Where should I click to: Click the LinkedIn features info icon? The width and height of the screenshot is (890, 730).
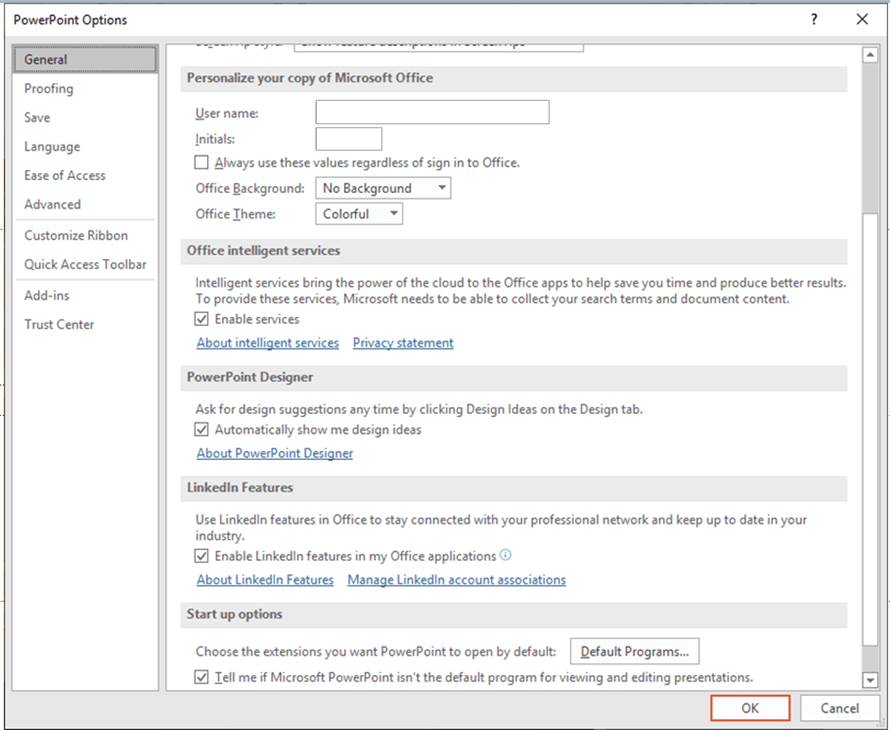(x=506, y=555)
